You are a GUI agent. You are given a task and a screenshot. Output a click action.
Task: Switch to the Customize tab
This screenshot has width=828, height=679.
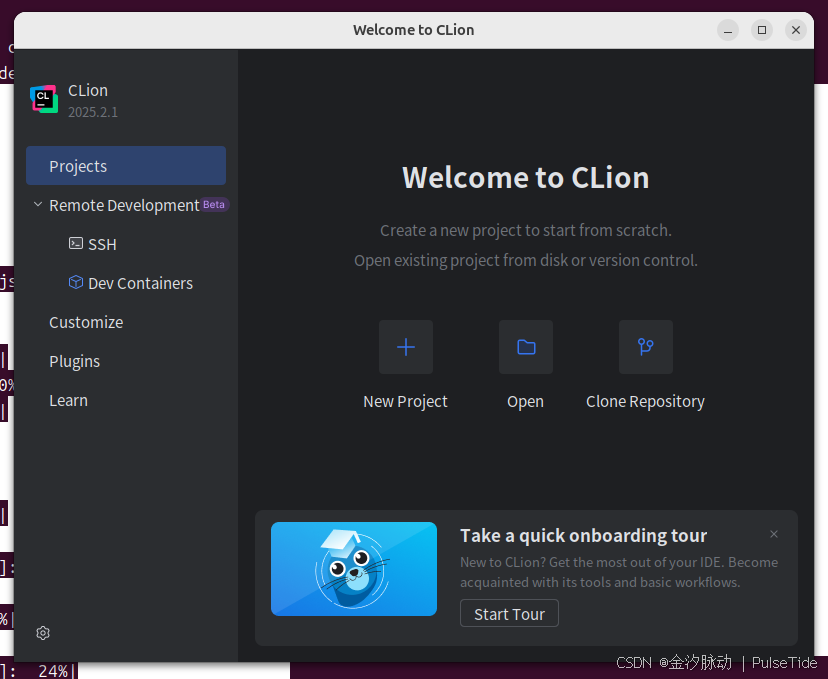[x=86, y=322]
